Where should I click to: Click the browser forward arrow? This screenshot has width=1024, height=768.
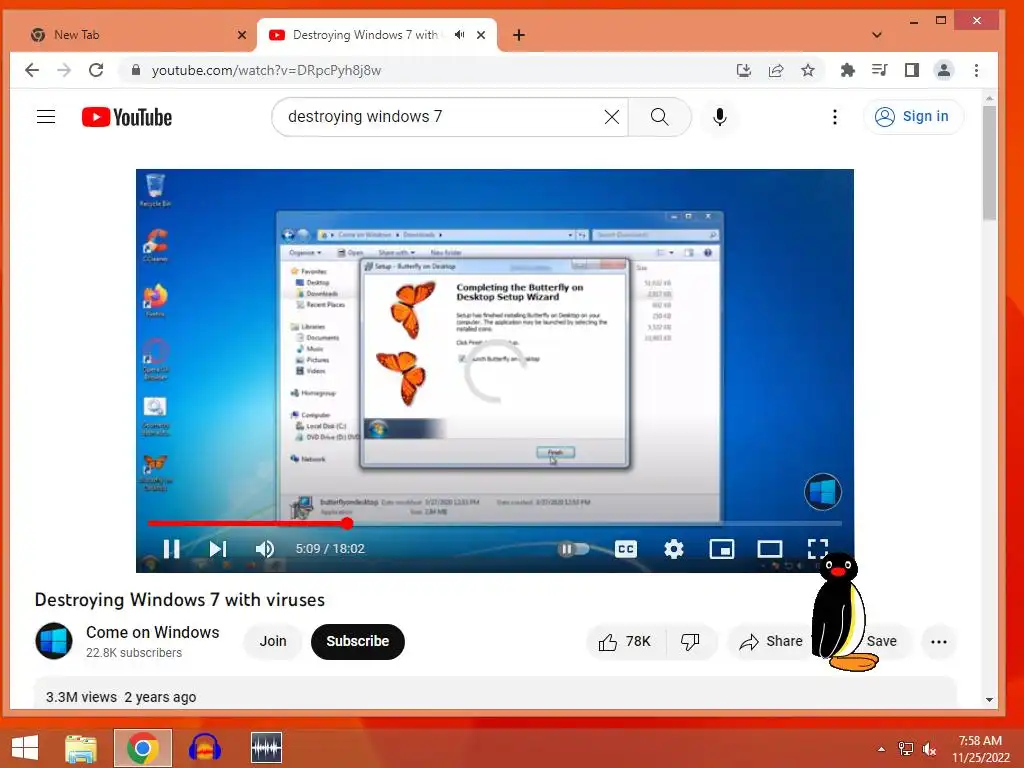tap(64, 70)
